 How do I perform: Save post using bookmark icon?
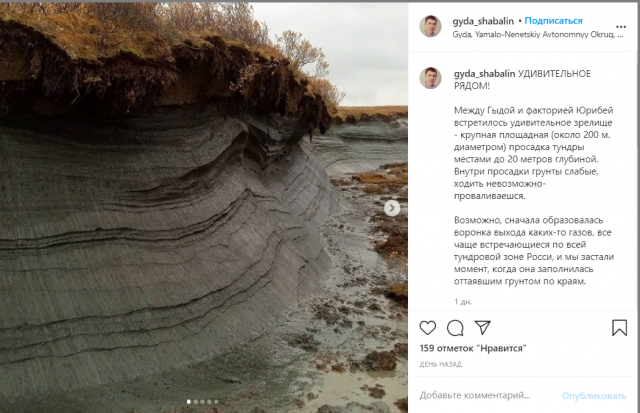click(619, 328)
